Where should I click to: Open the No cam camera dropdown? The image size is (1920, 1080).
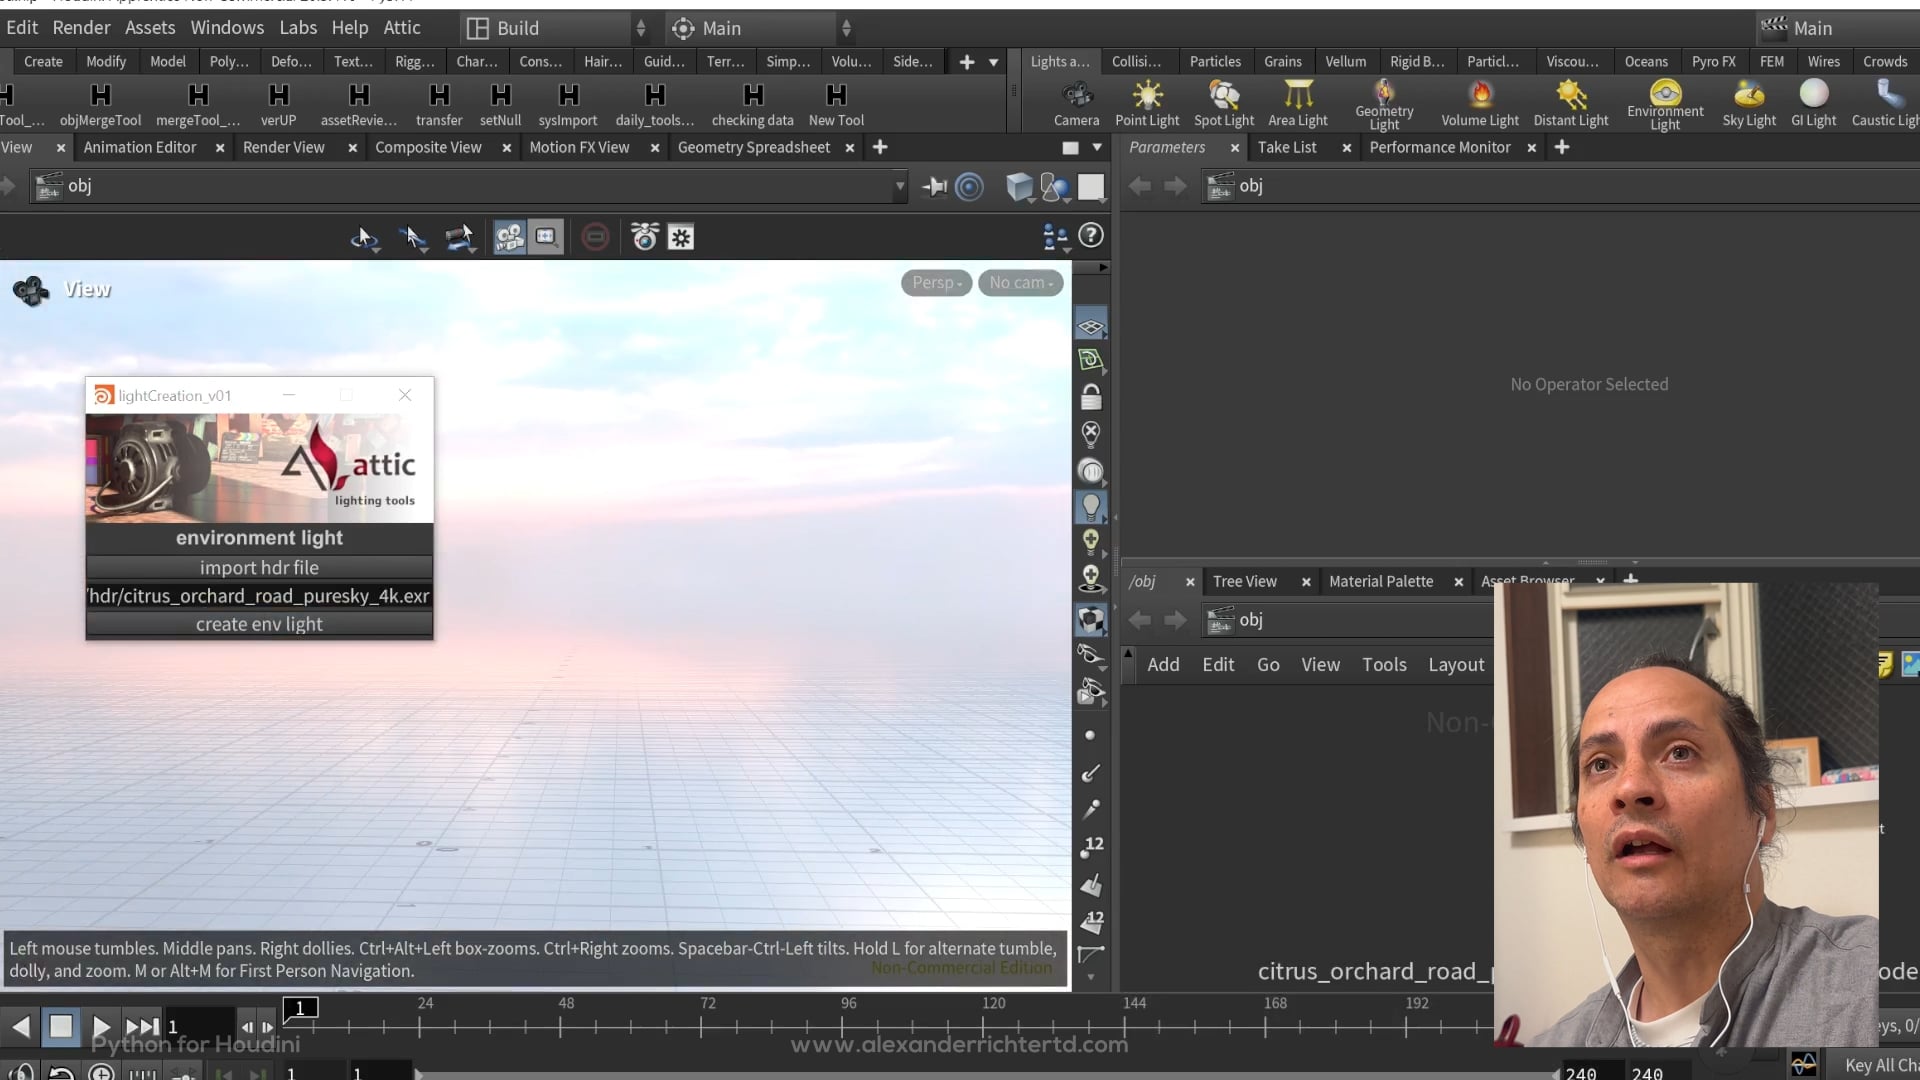coord(1020,283)
